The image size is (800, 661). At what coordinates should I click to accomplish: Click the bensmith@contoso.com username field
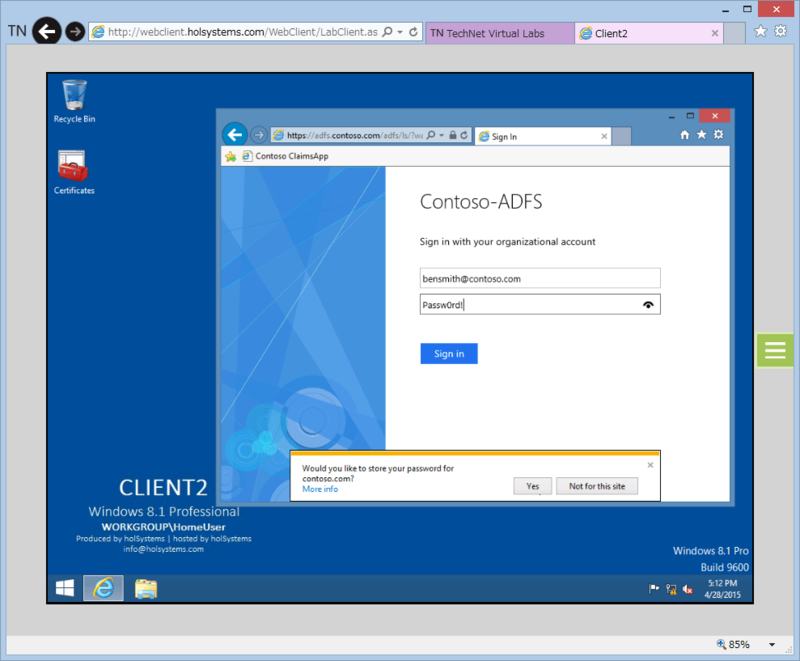coord(540,278)
